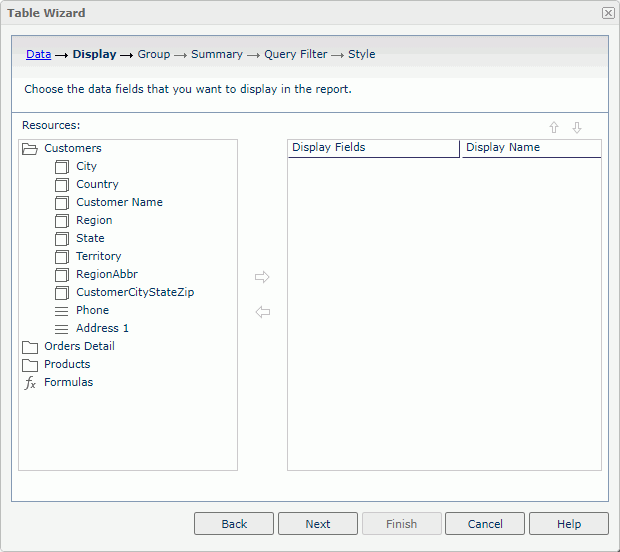
Task: Click the move up arrow icon
Action: (x=554, y=127)
